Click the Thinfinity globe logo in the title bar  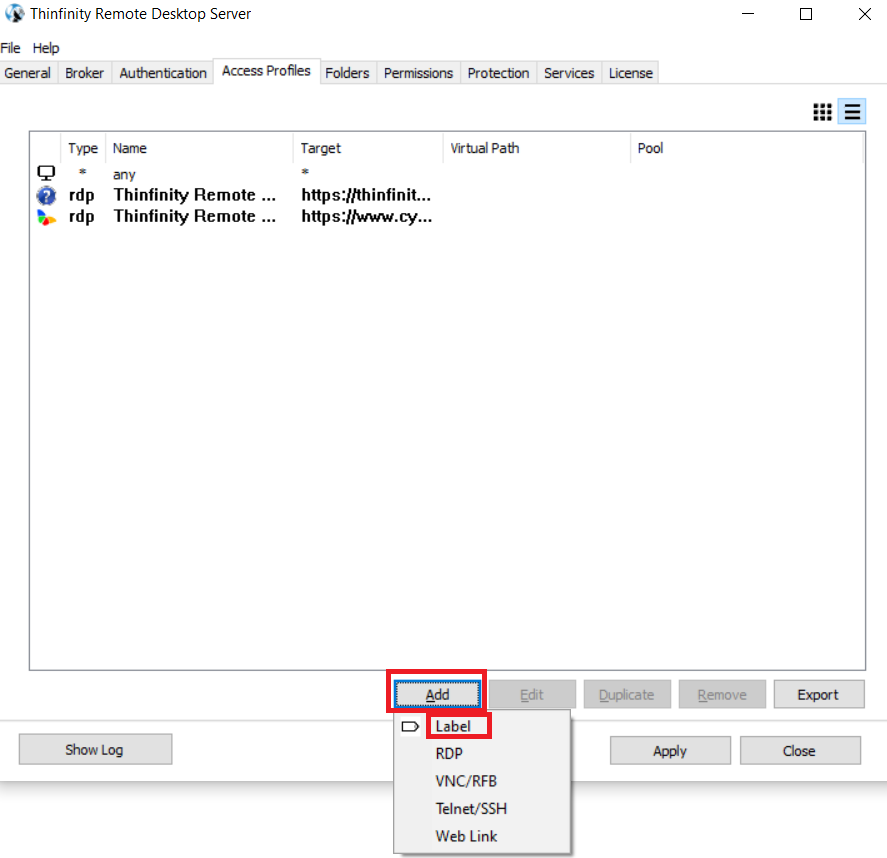[13, 13]
